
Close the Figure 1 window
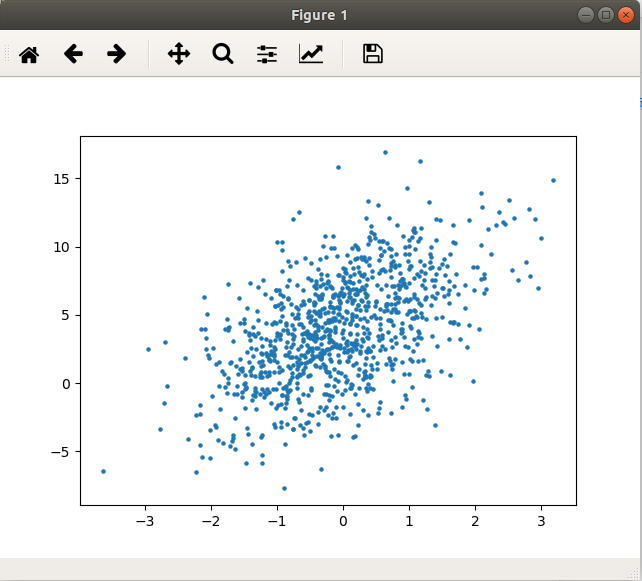point(626,15)
